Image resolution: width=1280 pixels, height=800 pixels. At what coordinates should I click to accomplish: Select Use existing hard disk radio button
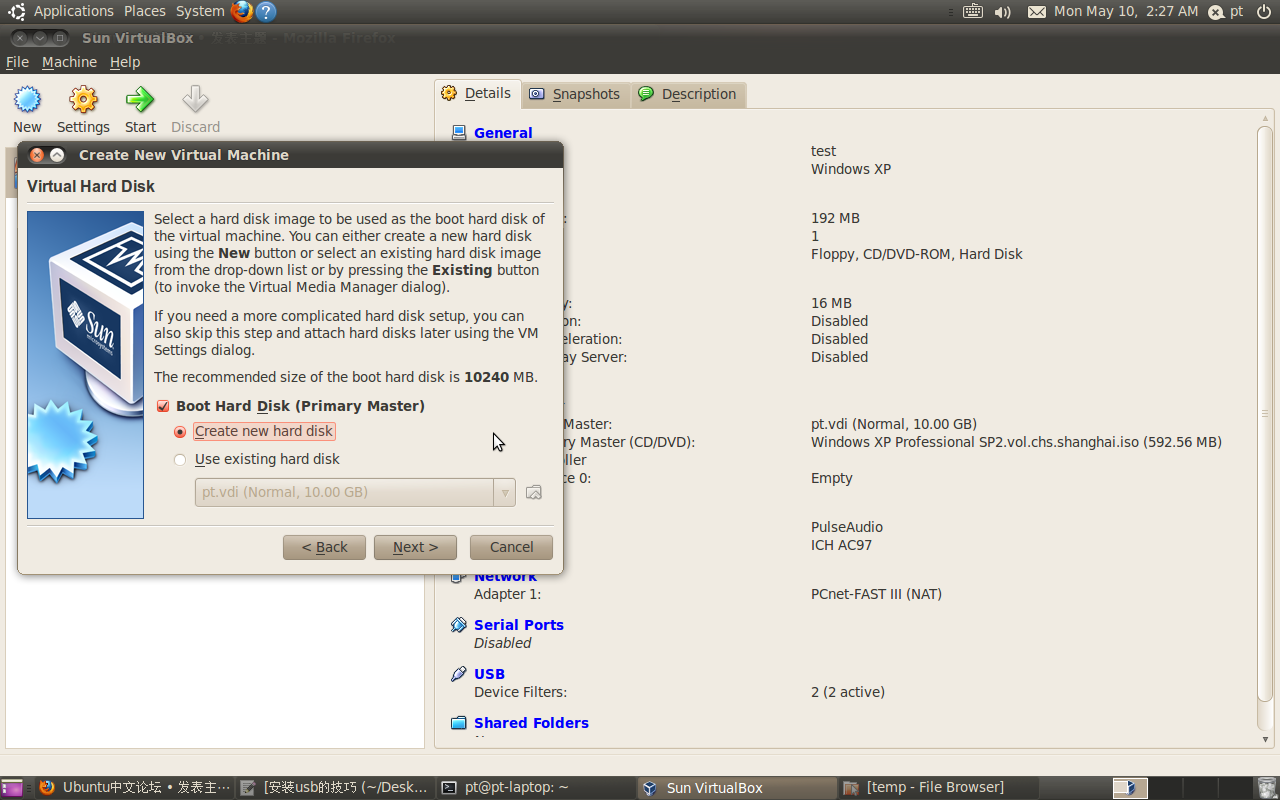click(180, 460)
